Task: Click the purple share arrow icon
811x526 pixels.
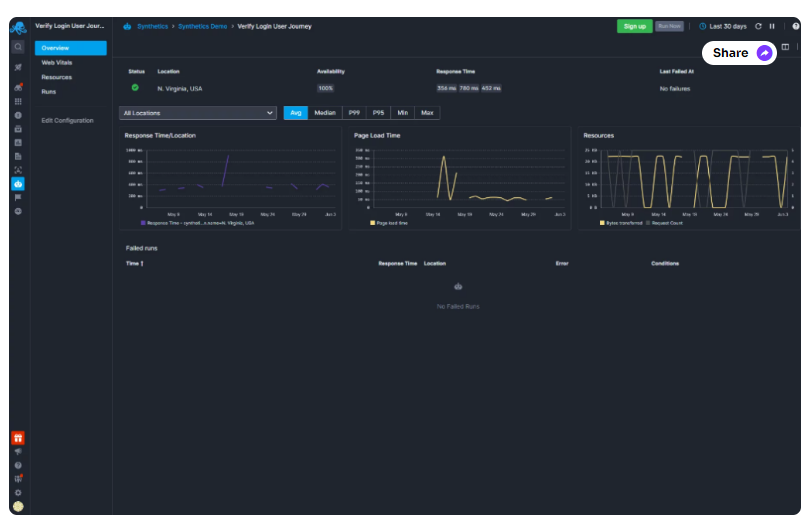Action: pos(764,53)
